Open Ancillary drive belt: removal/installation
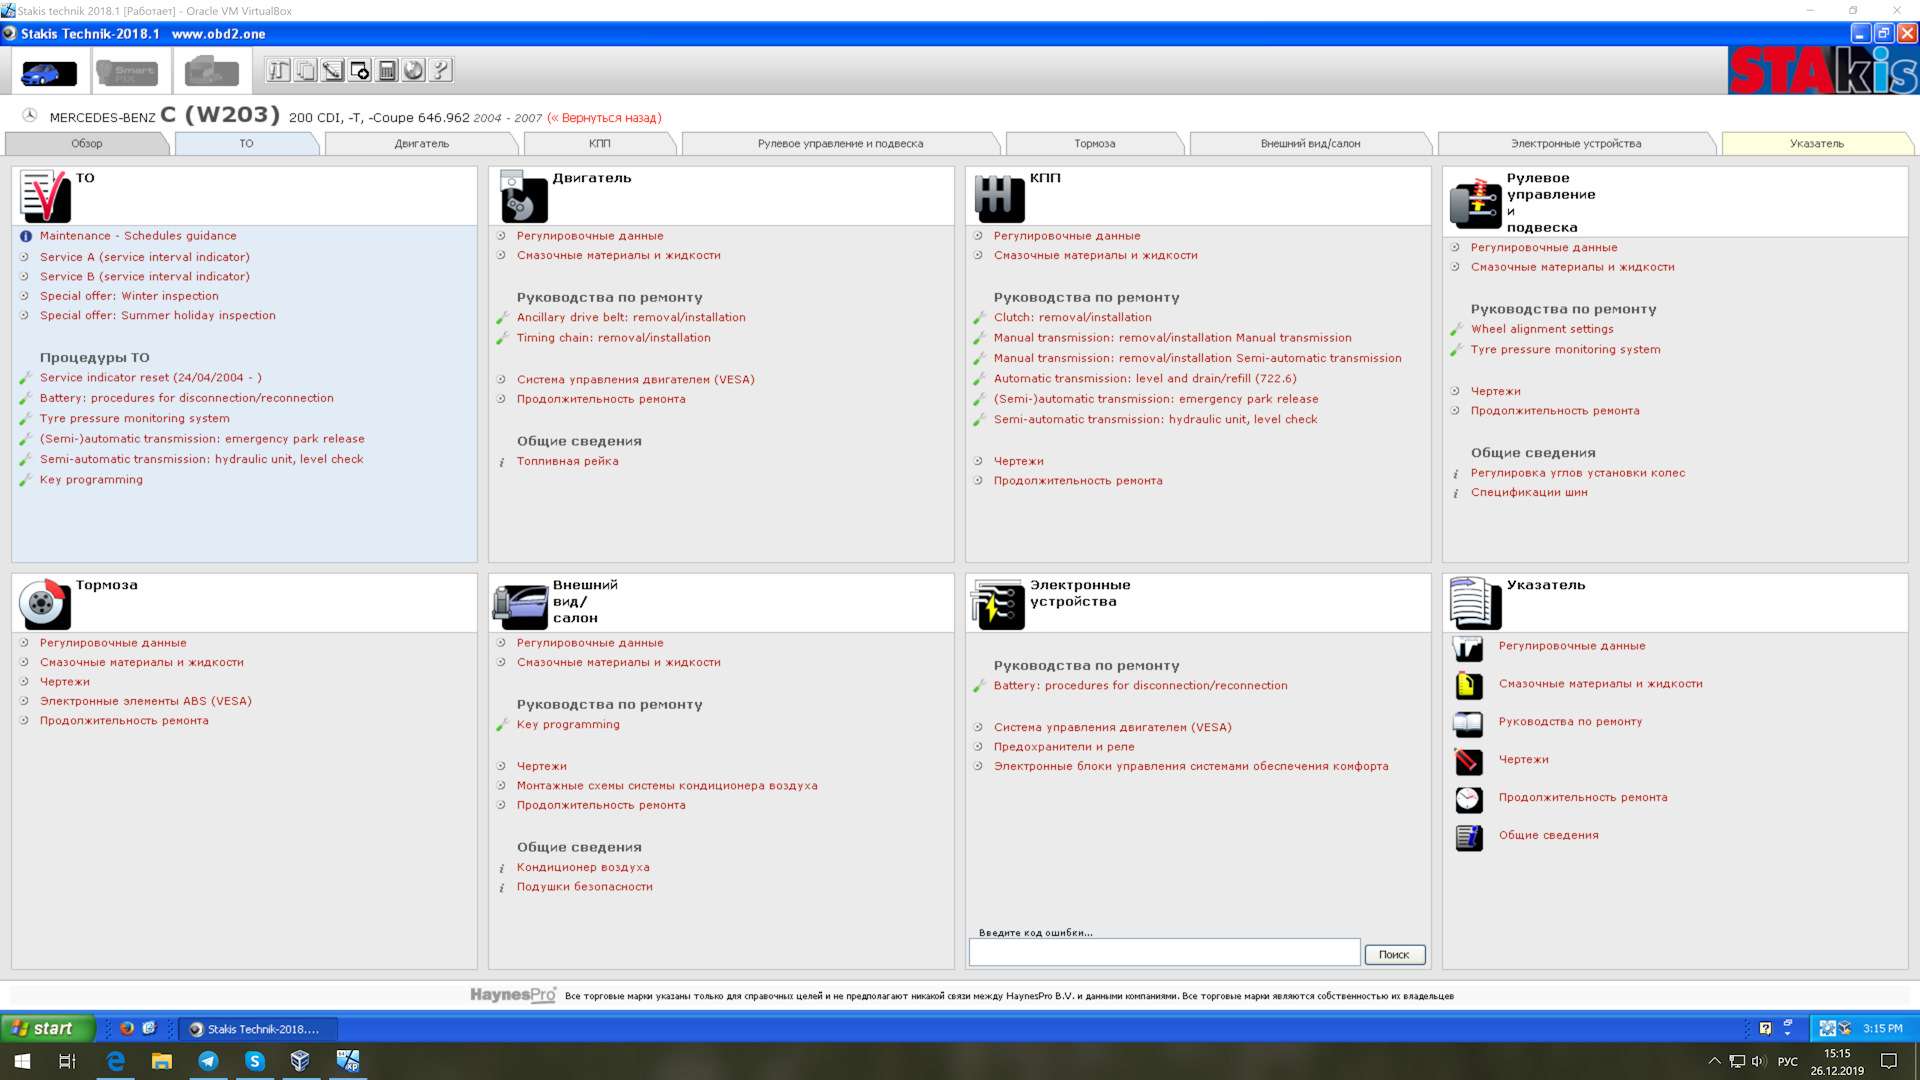Viewport: 1920px width, 1080px height. pos(631,318)
